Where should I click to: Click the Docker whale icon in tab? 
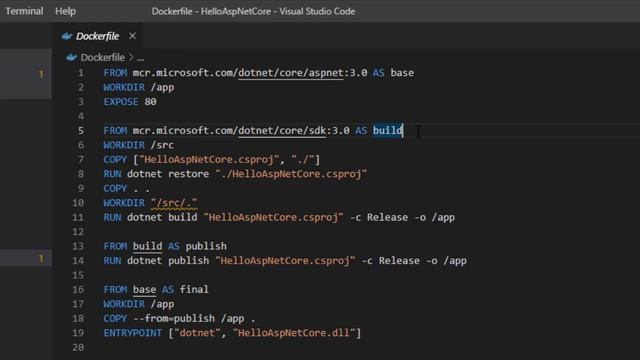67,36
